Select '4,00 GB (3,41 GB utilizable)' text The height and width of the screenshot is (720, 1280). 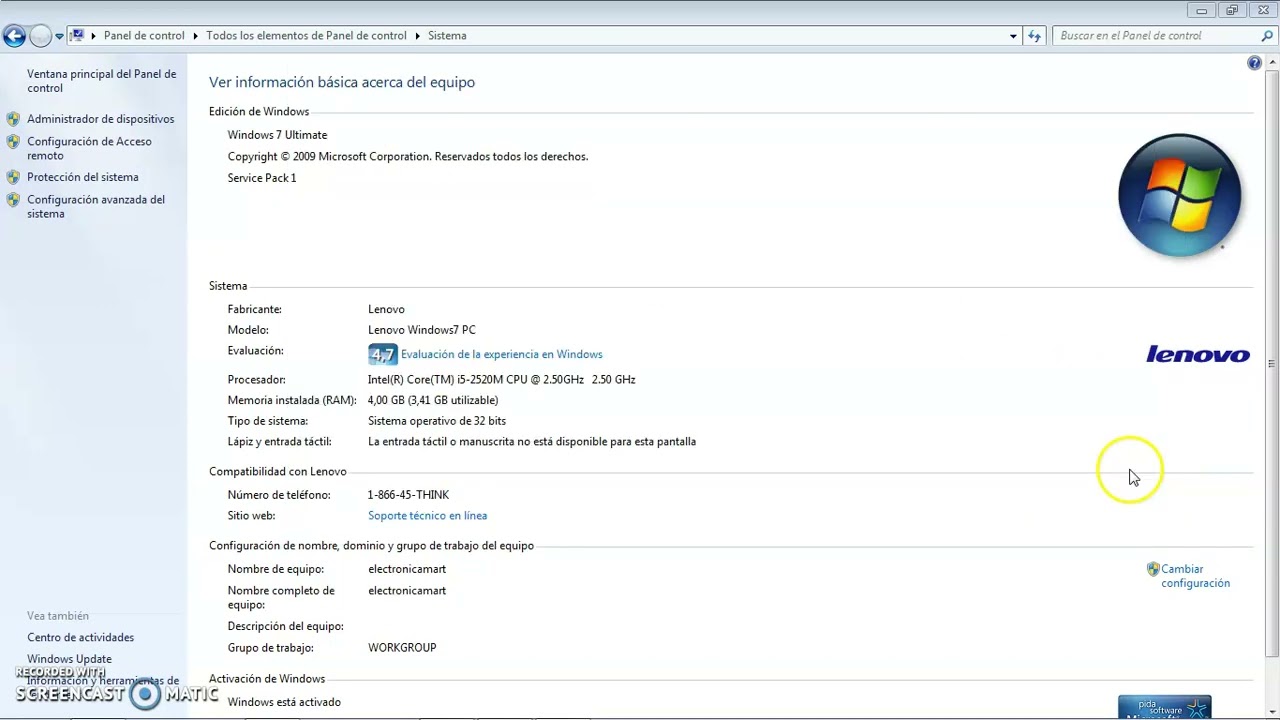point(433,400)
